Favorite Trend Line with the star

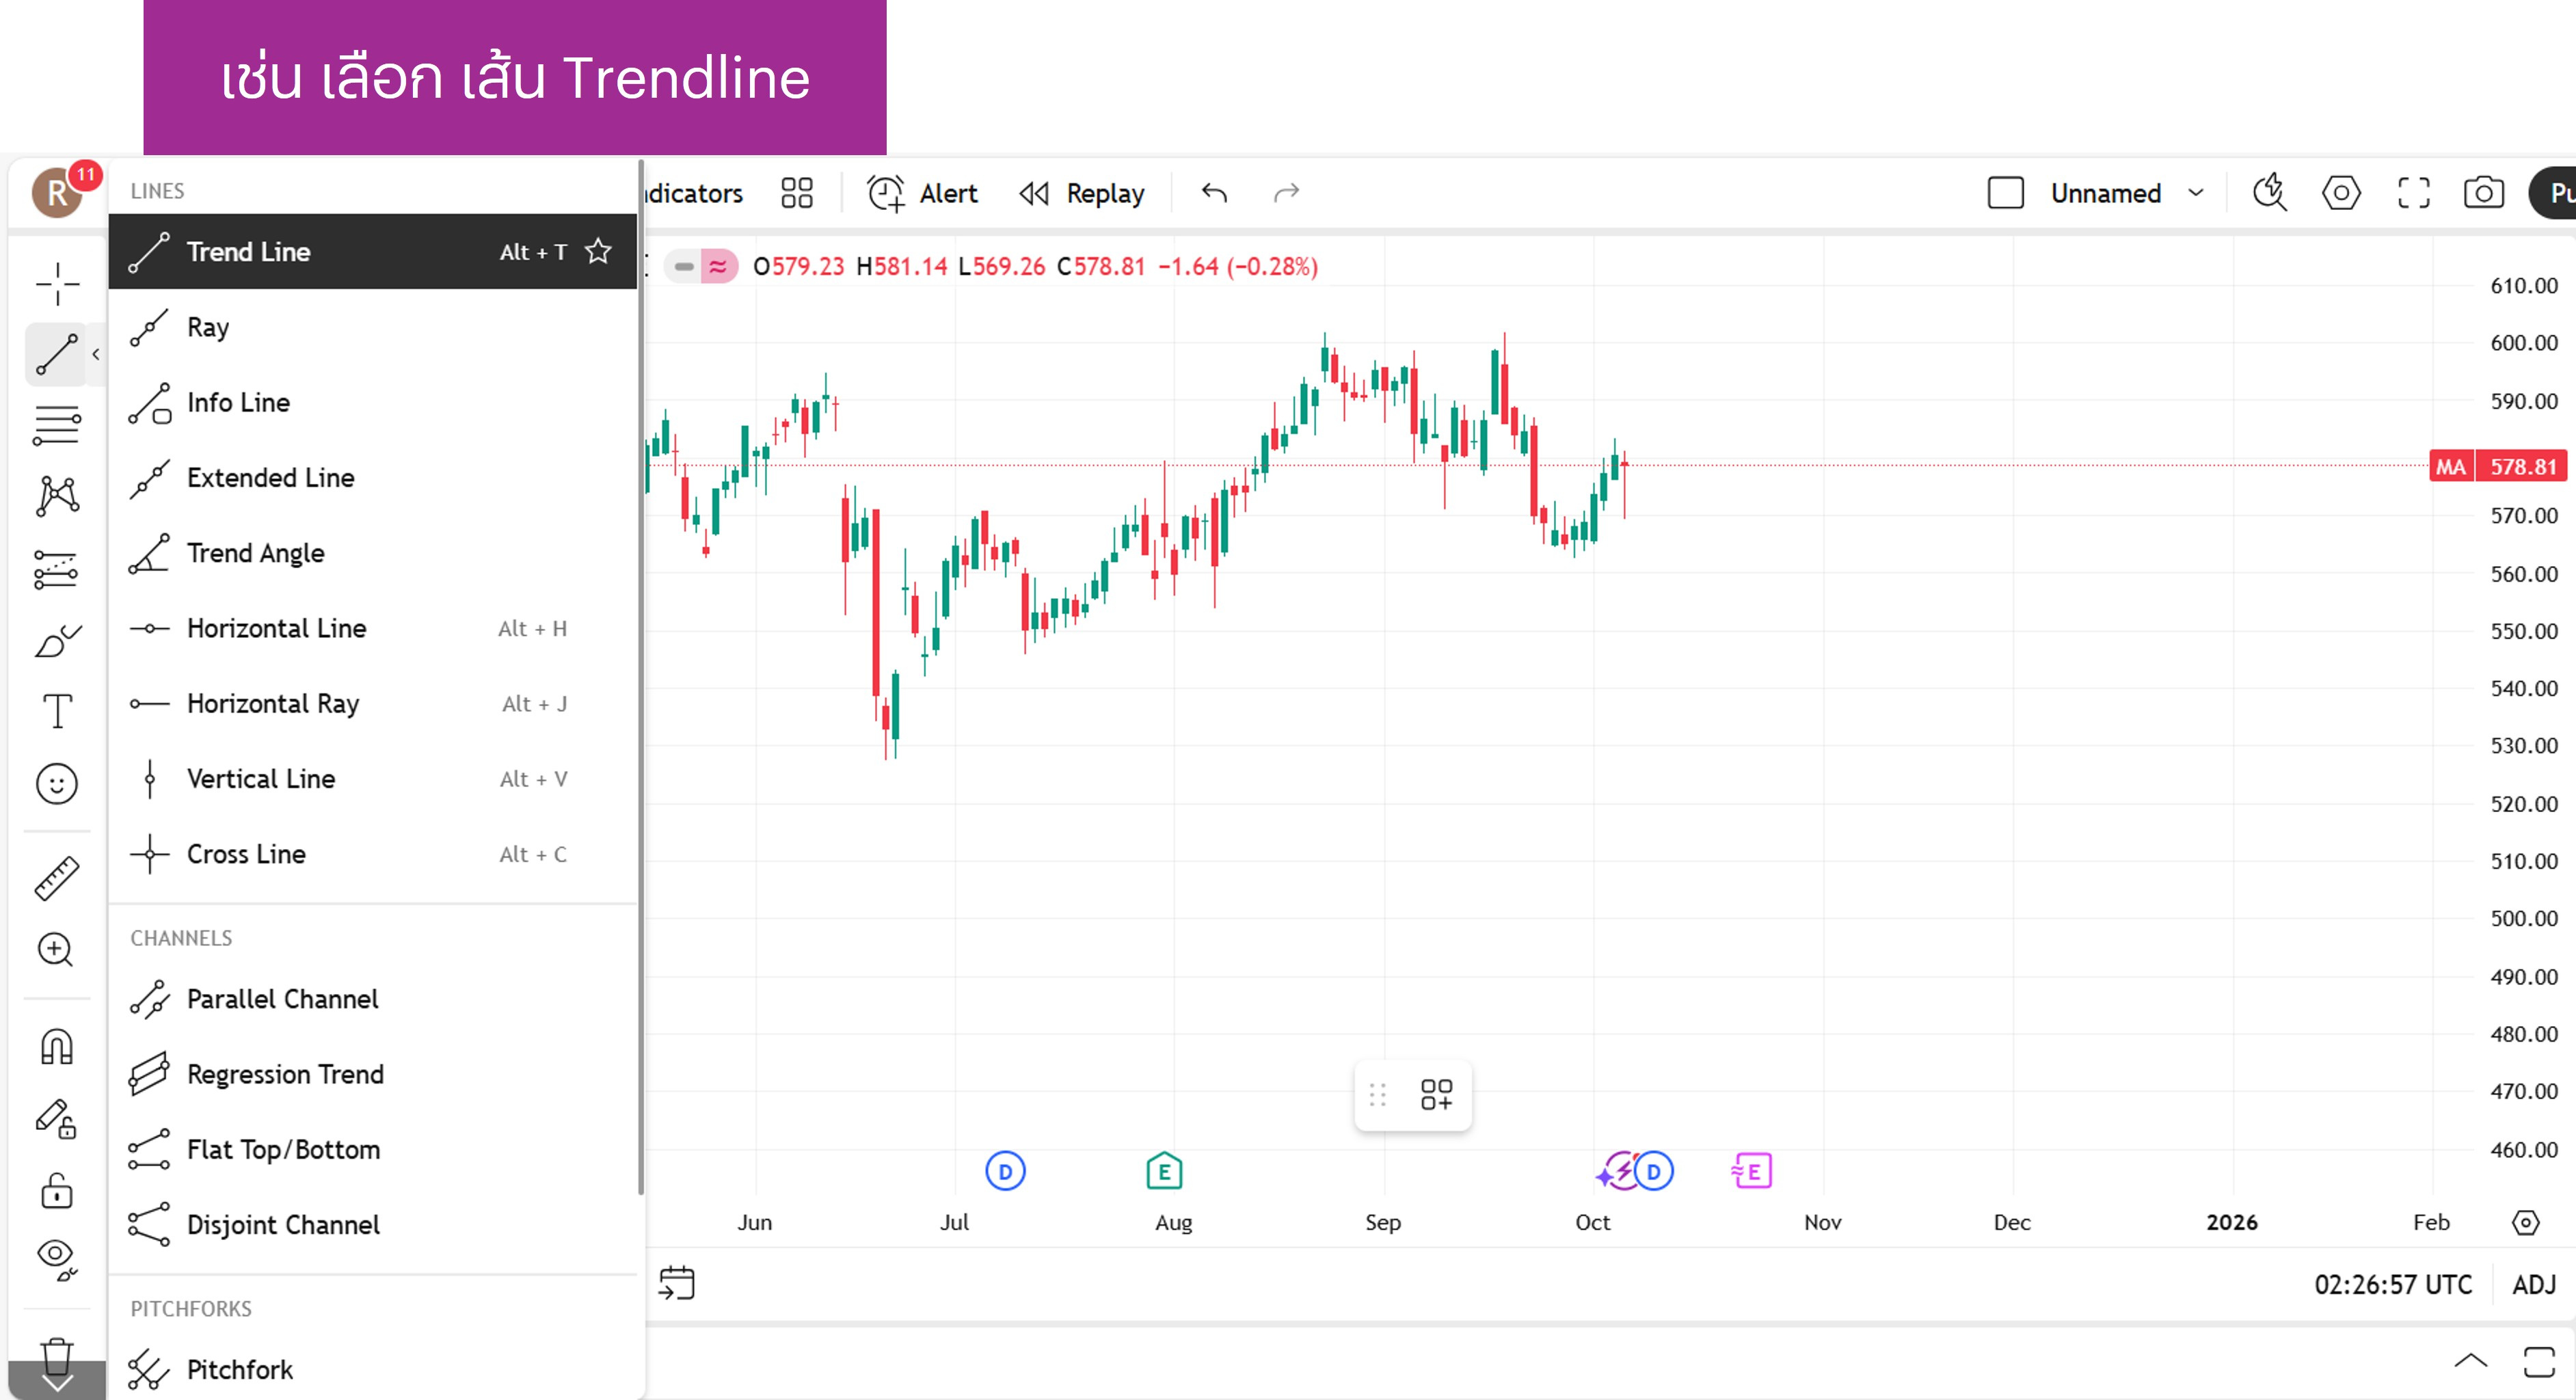(x=598, y=251)
